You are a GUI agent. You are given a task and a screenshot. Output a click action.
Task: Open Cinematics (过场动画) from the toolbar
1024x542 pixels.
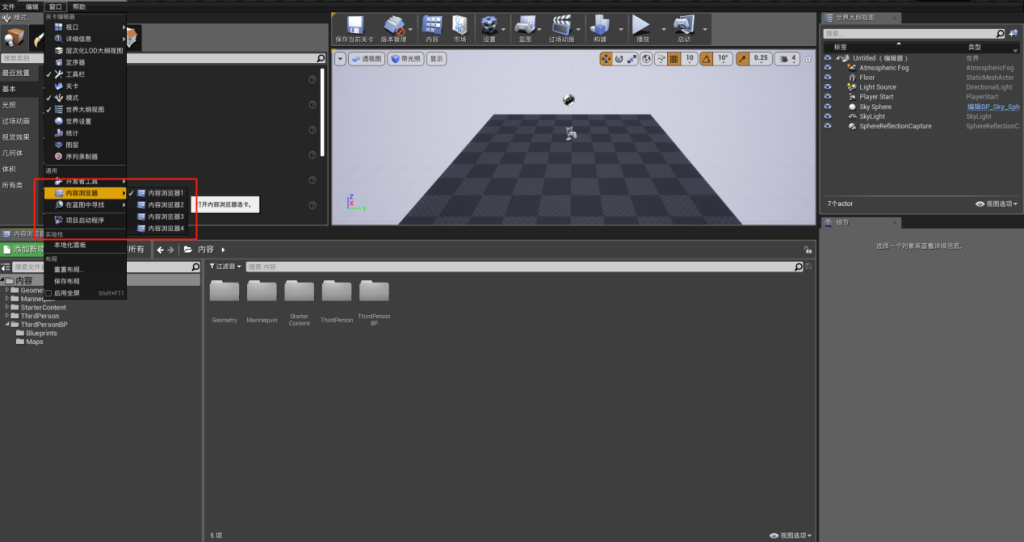pyautogui.click(x=563, y=27)
